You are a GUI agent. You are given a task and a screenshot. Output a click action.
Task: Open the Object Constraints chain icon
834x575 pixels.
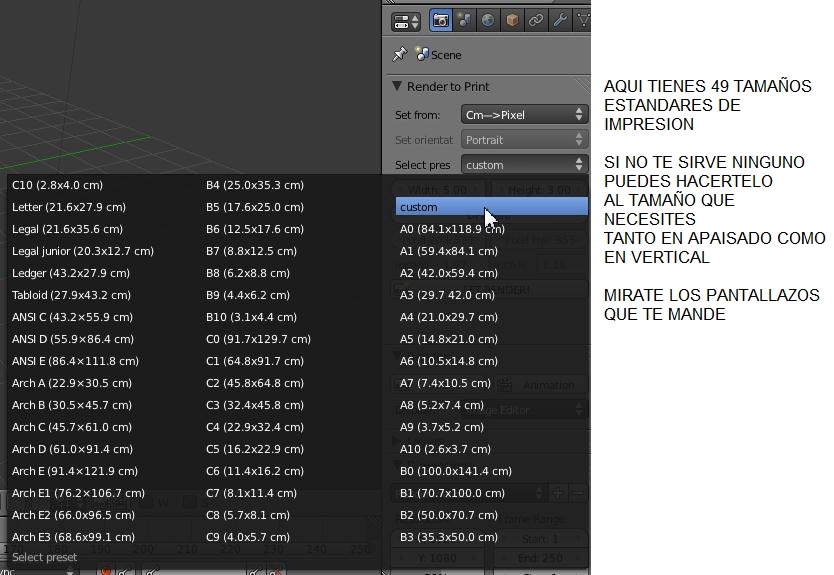tap(536, 21)
